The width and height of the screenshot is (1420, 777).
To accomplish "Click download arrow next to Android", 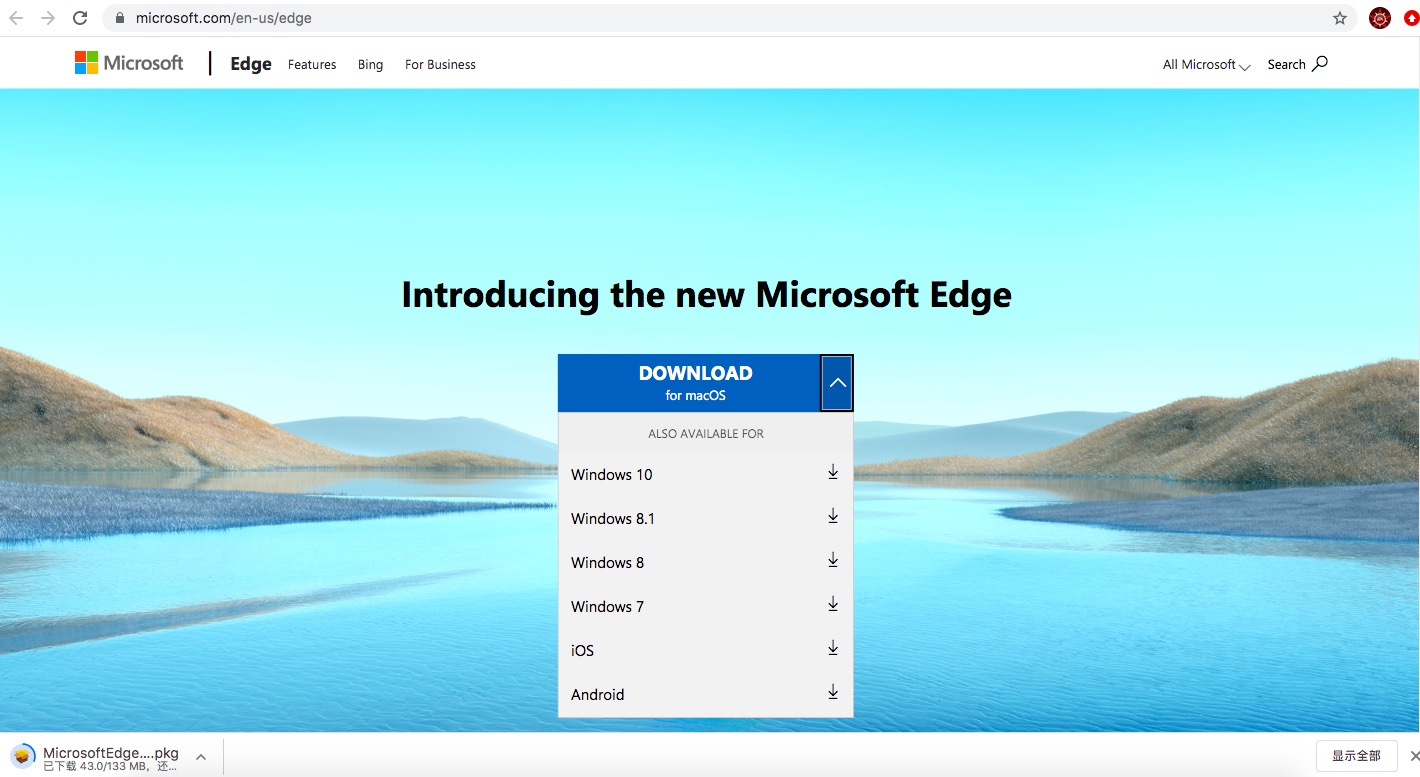I will [x=833, y=693].
